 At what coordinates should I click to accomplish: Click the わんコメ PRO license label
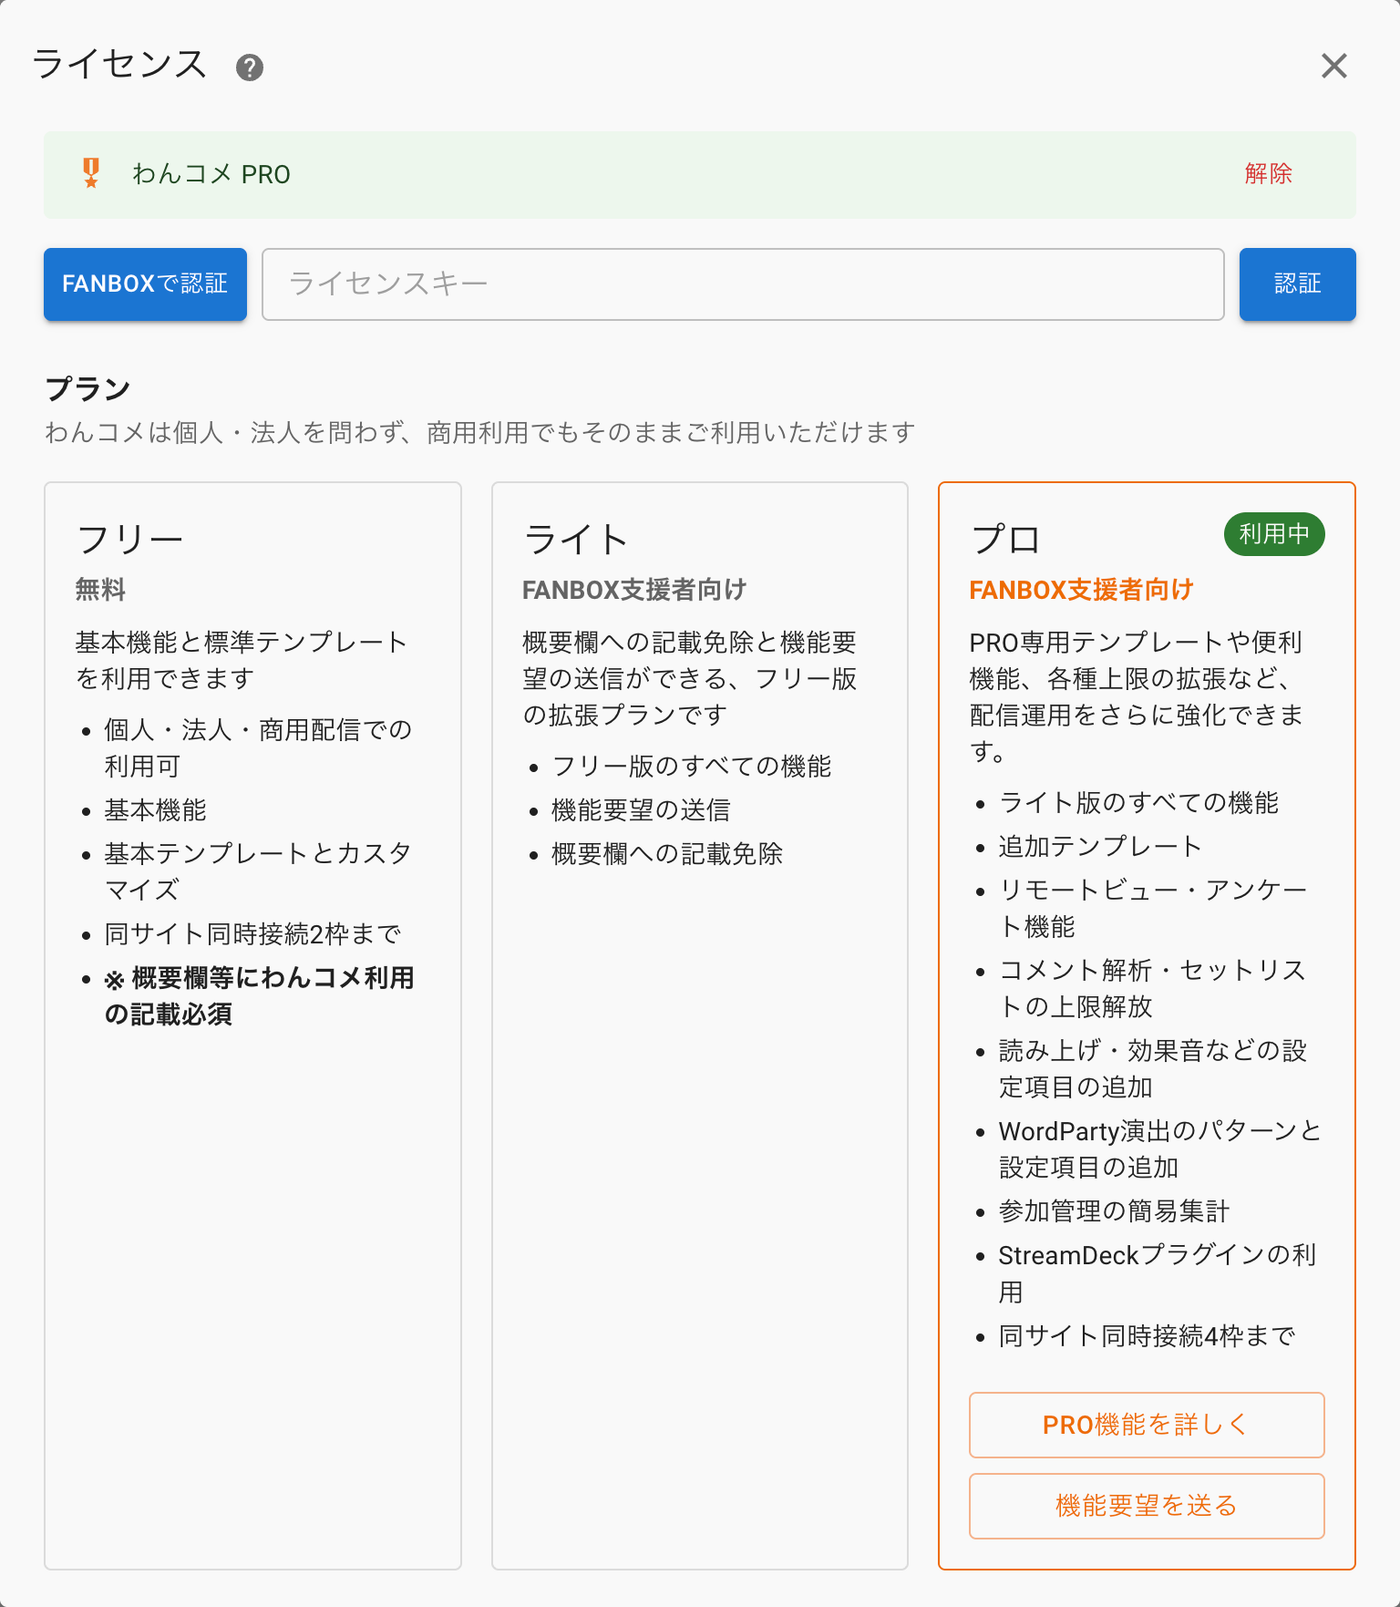pyautogui.click(x=211, y=174)
